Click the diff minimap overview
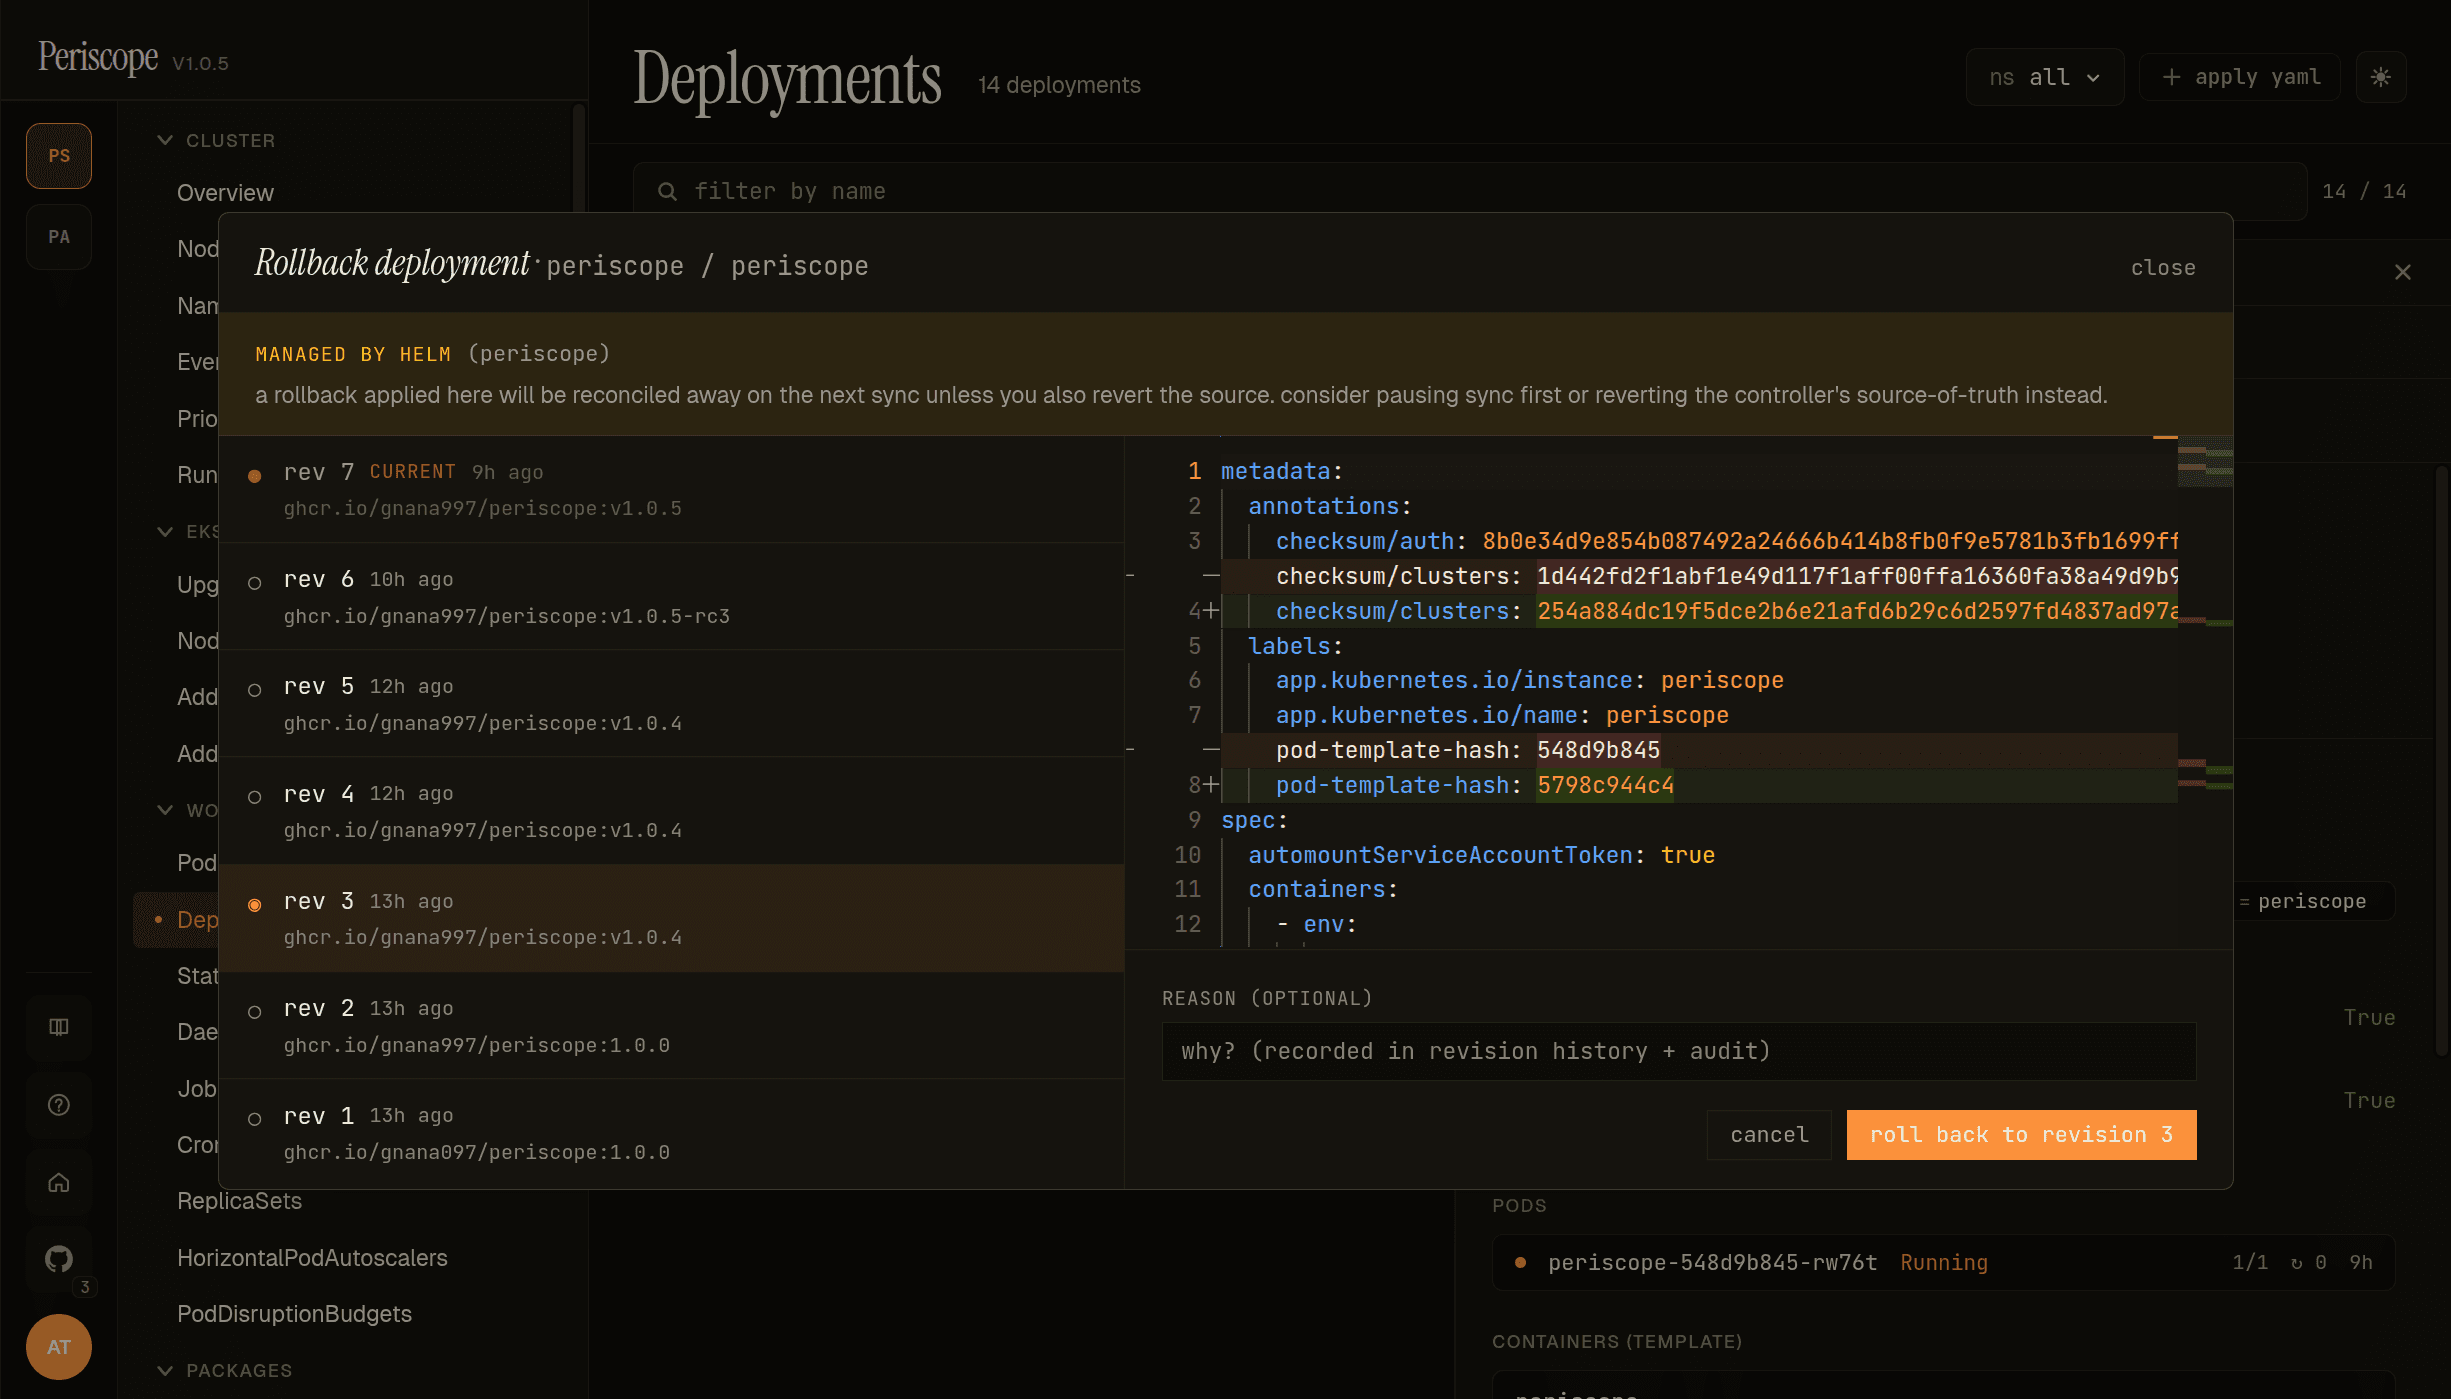The width and height of the screenshot is (2451, 1399). tap(2205, 692)
